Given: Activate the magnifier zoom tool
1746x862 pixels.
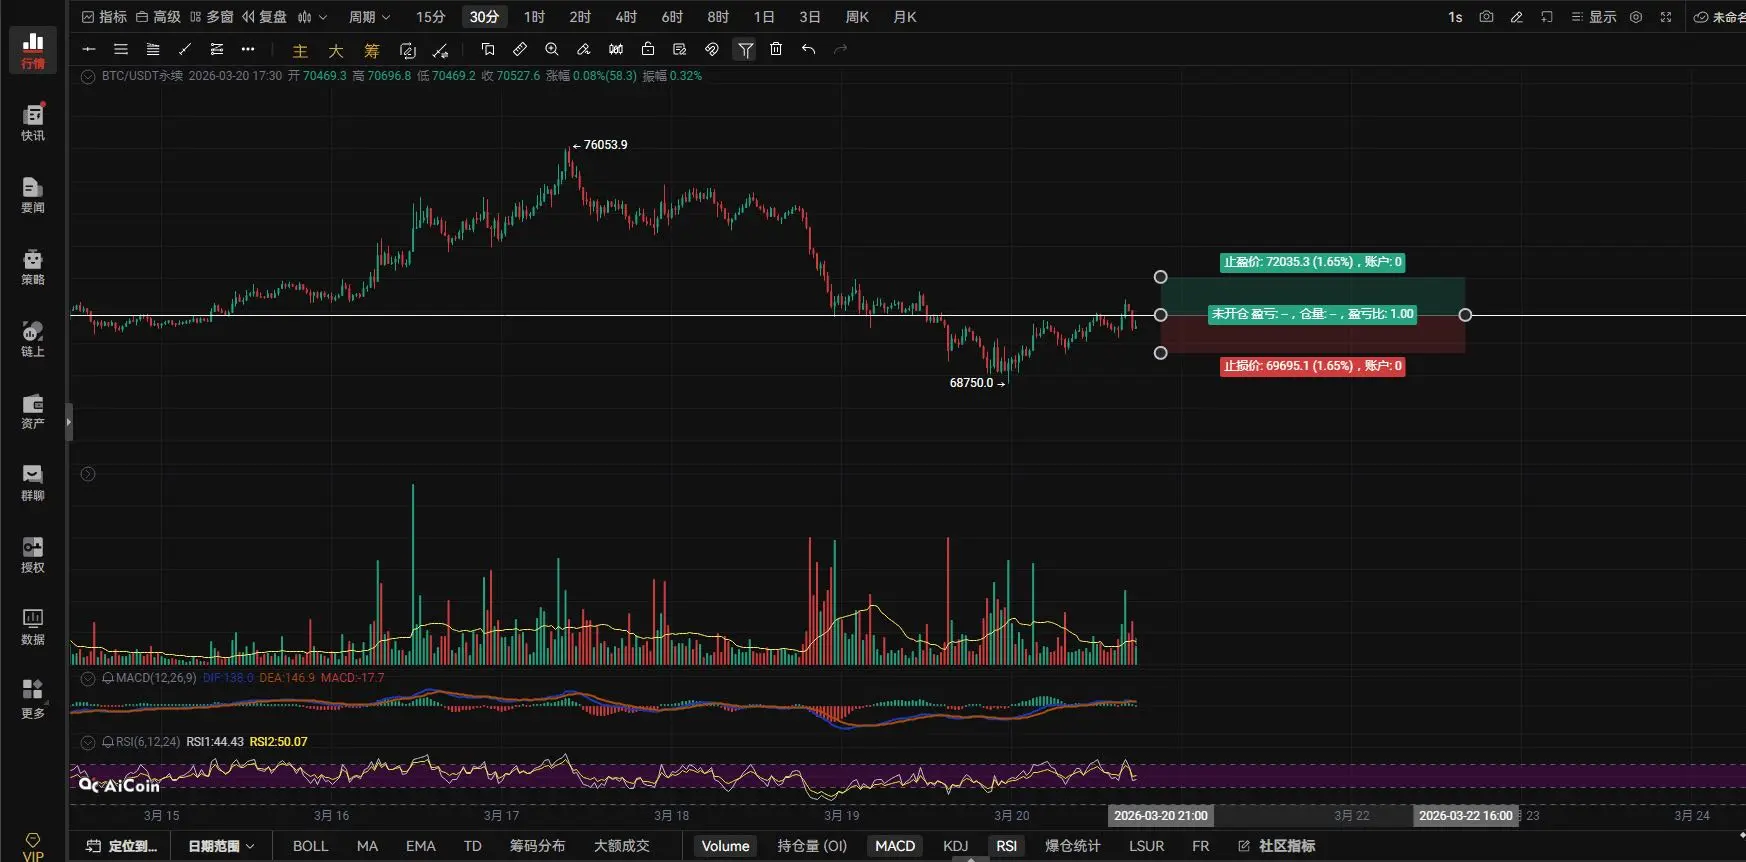Looking at the screenshot, I should (552, 49).
